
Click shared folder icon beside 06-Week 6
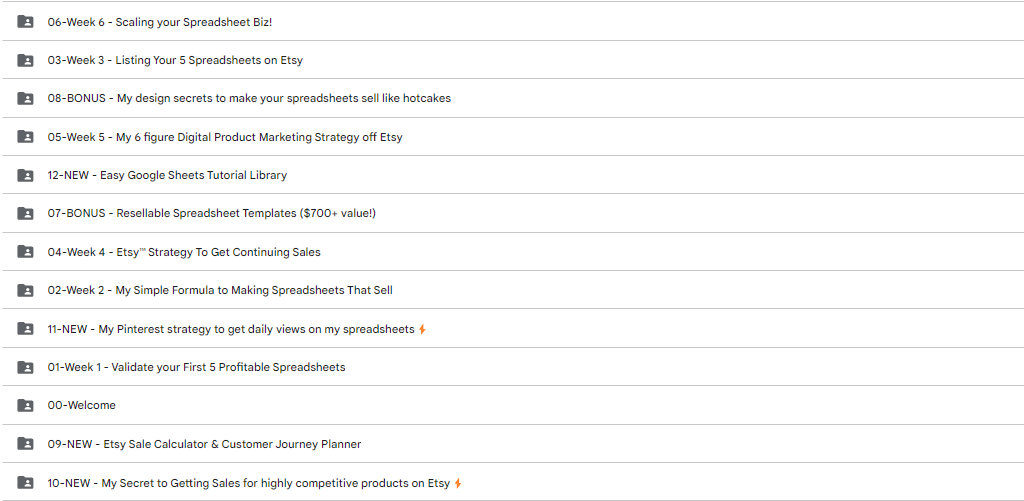click(25, 22)
